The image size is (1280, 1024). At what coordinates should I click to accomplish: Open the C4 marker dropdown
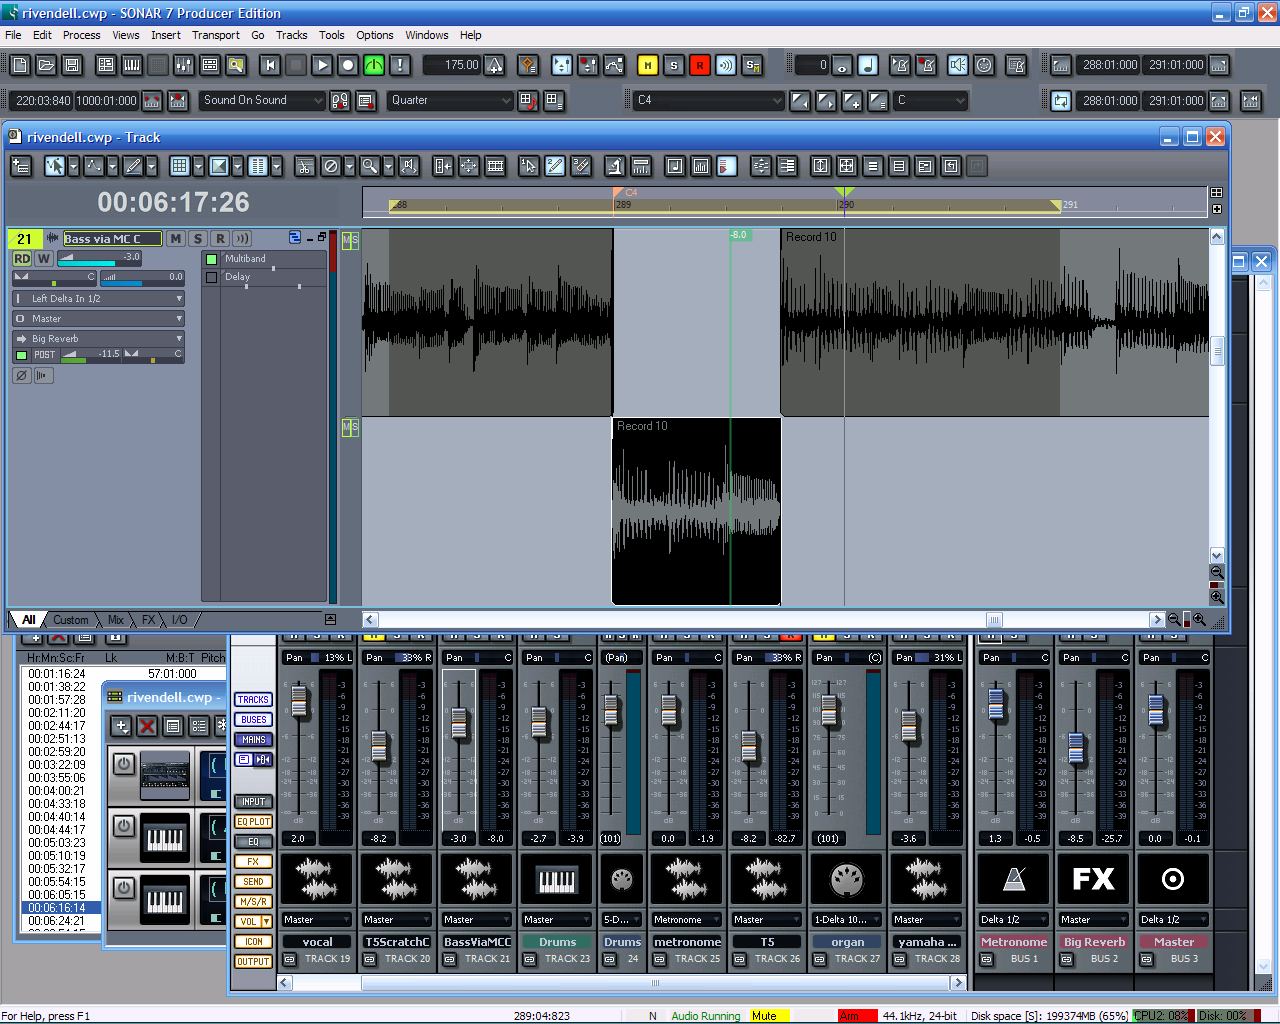point(709,100)
